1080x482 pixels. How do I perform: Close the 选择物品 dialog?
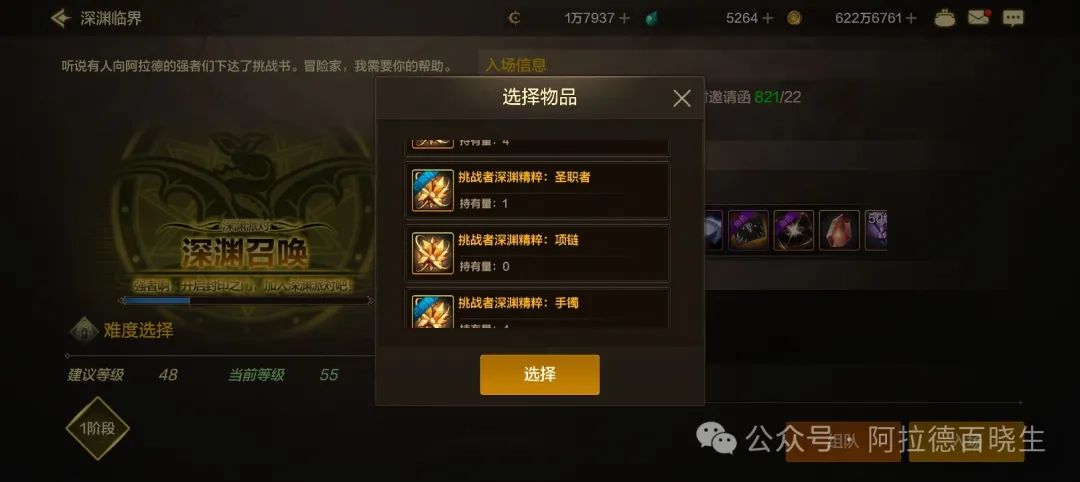(x=681, y=98)
